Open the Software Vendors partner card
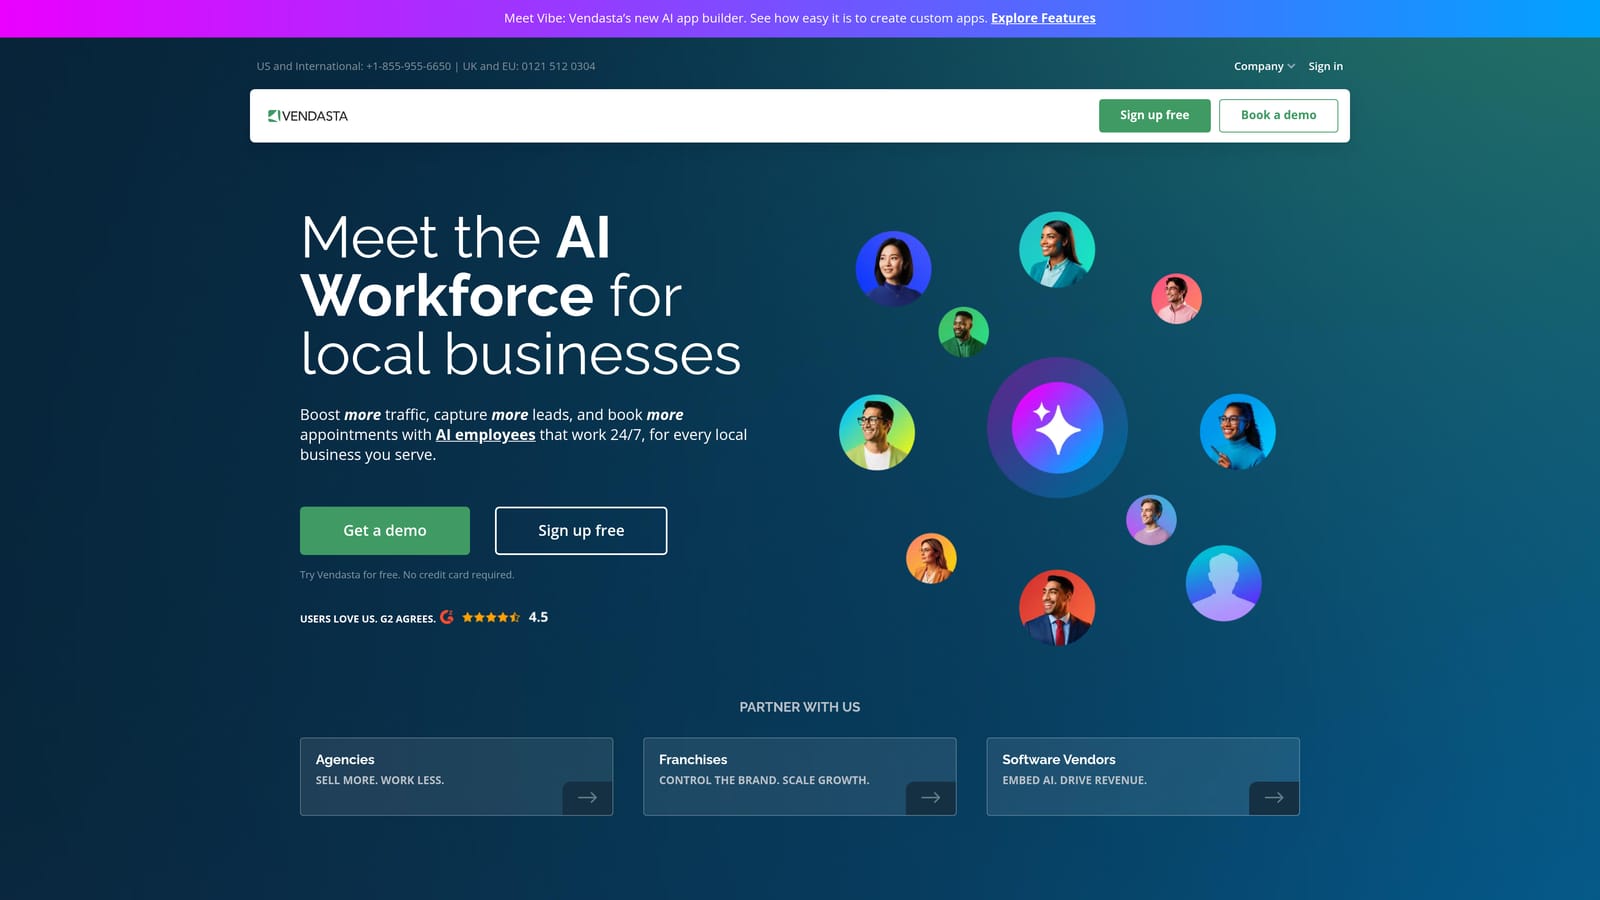 coord(1143,777)
